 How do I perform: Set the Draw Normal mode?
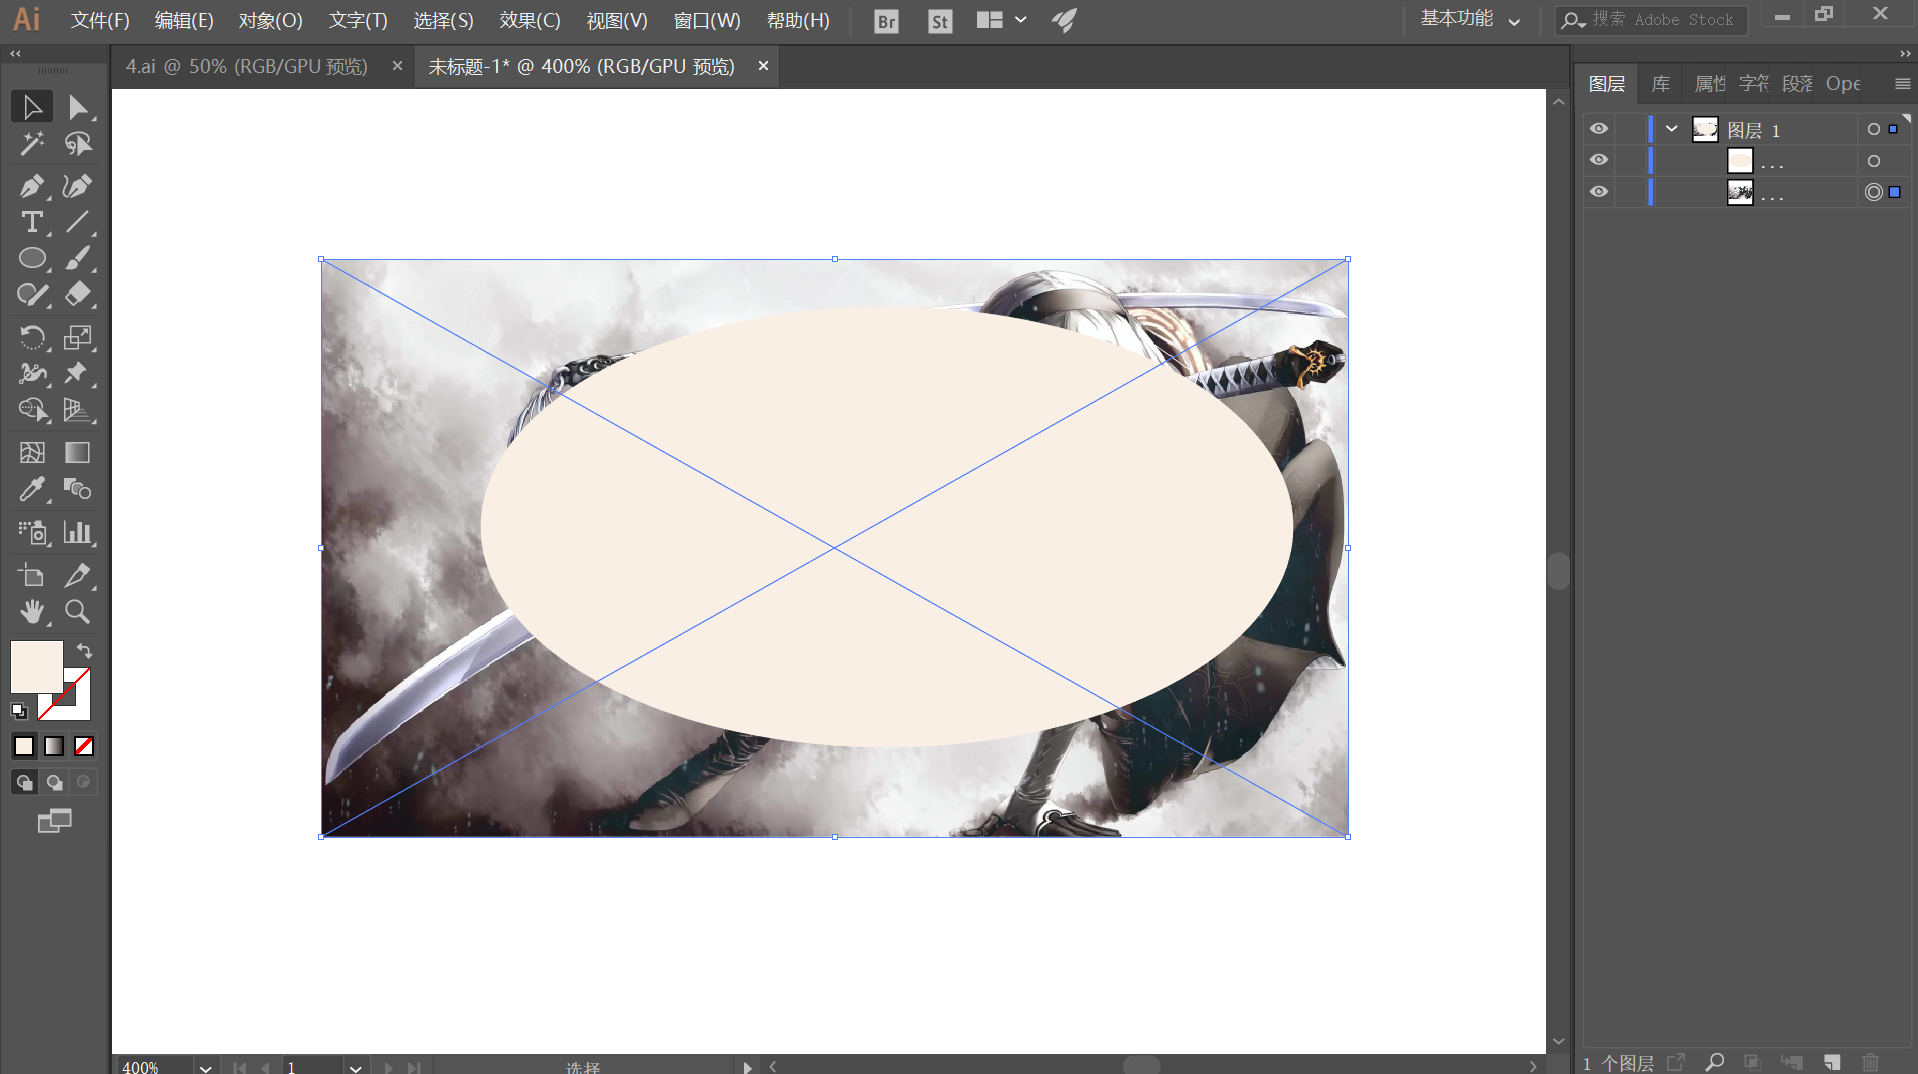click(24, 782)
